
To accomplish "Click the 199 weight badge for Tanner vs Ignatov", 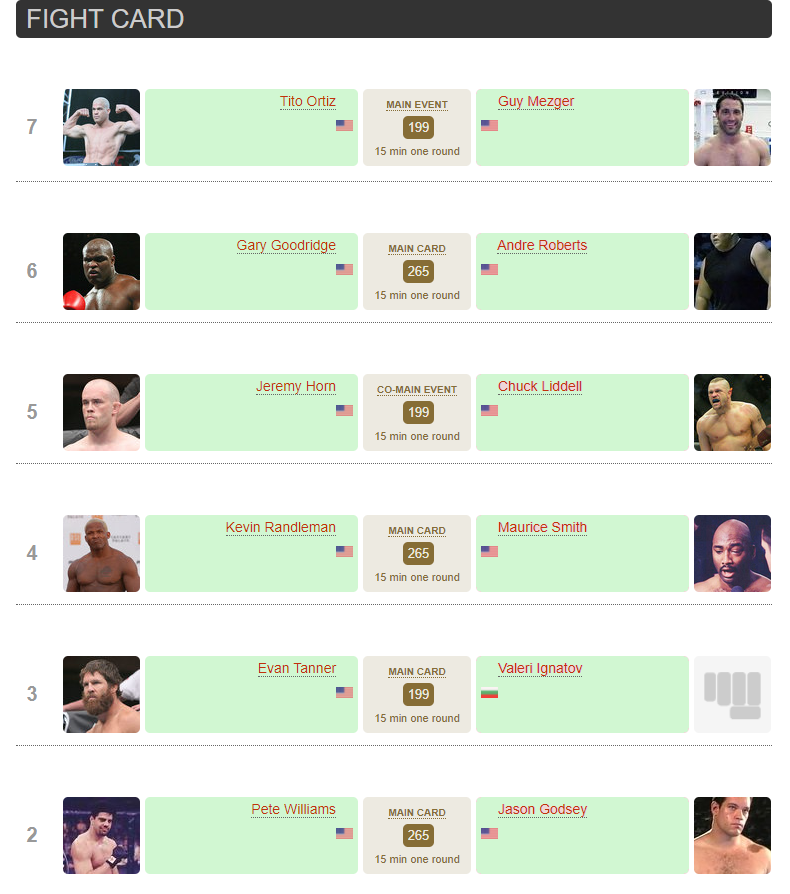I will point(418,694).
